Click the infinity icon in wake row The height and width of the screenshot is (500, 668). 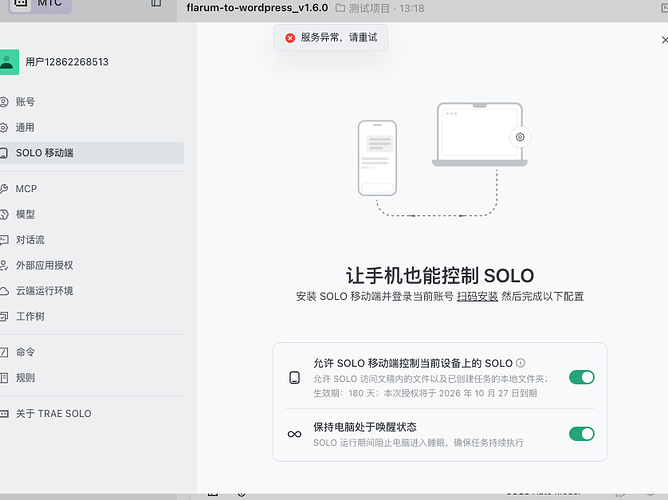tap(294, 434)
